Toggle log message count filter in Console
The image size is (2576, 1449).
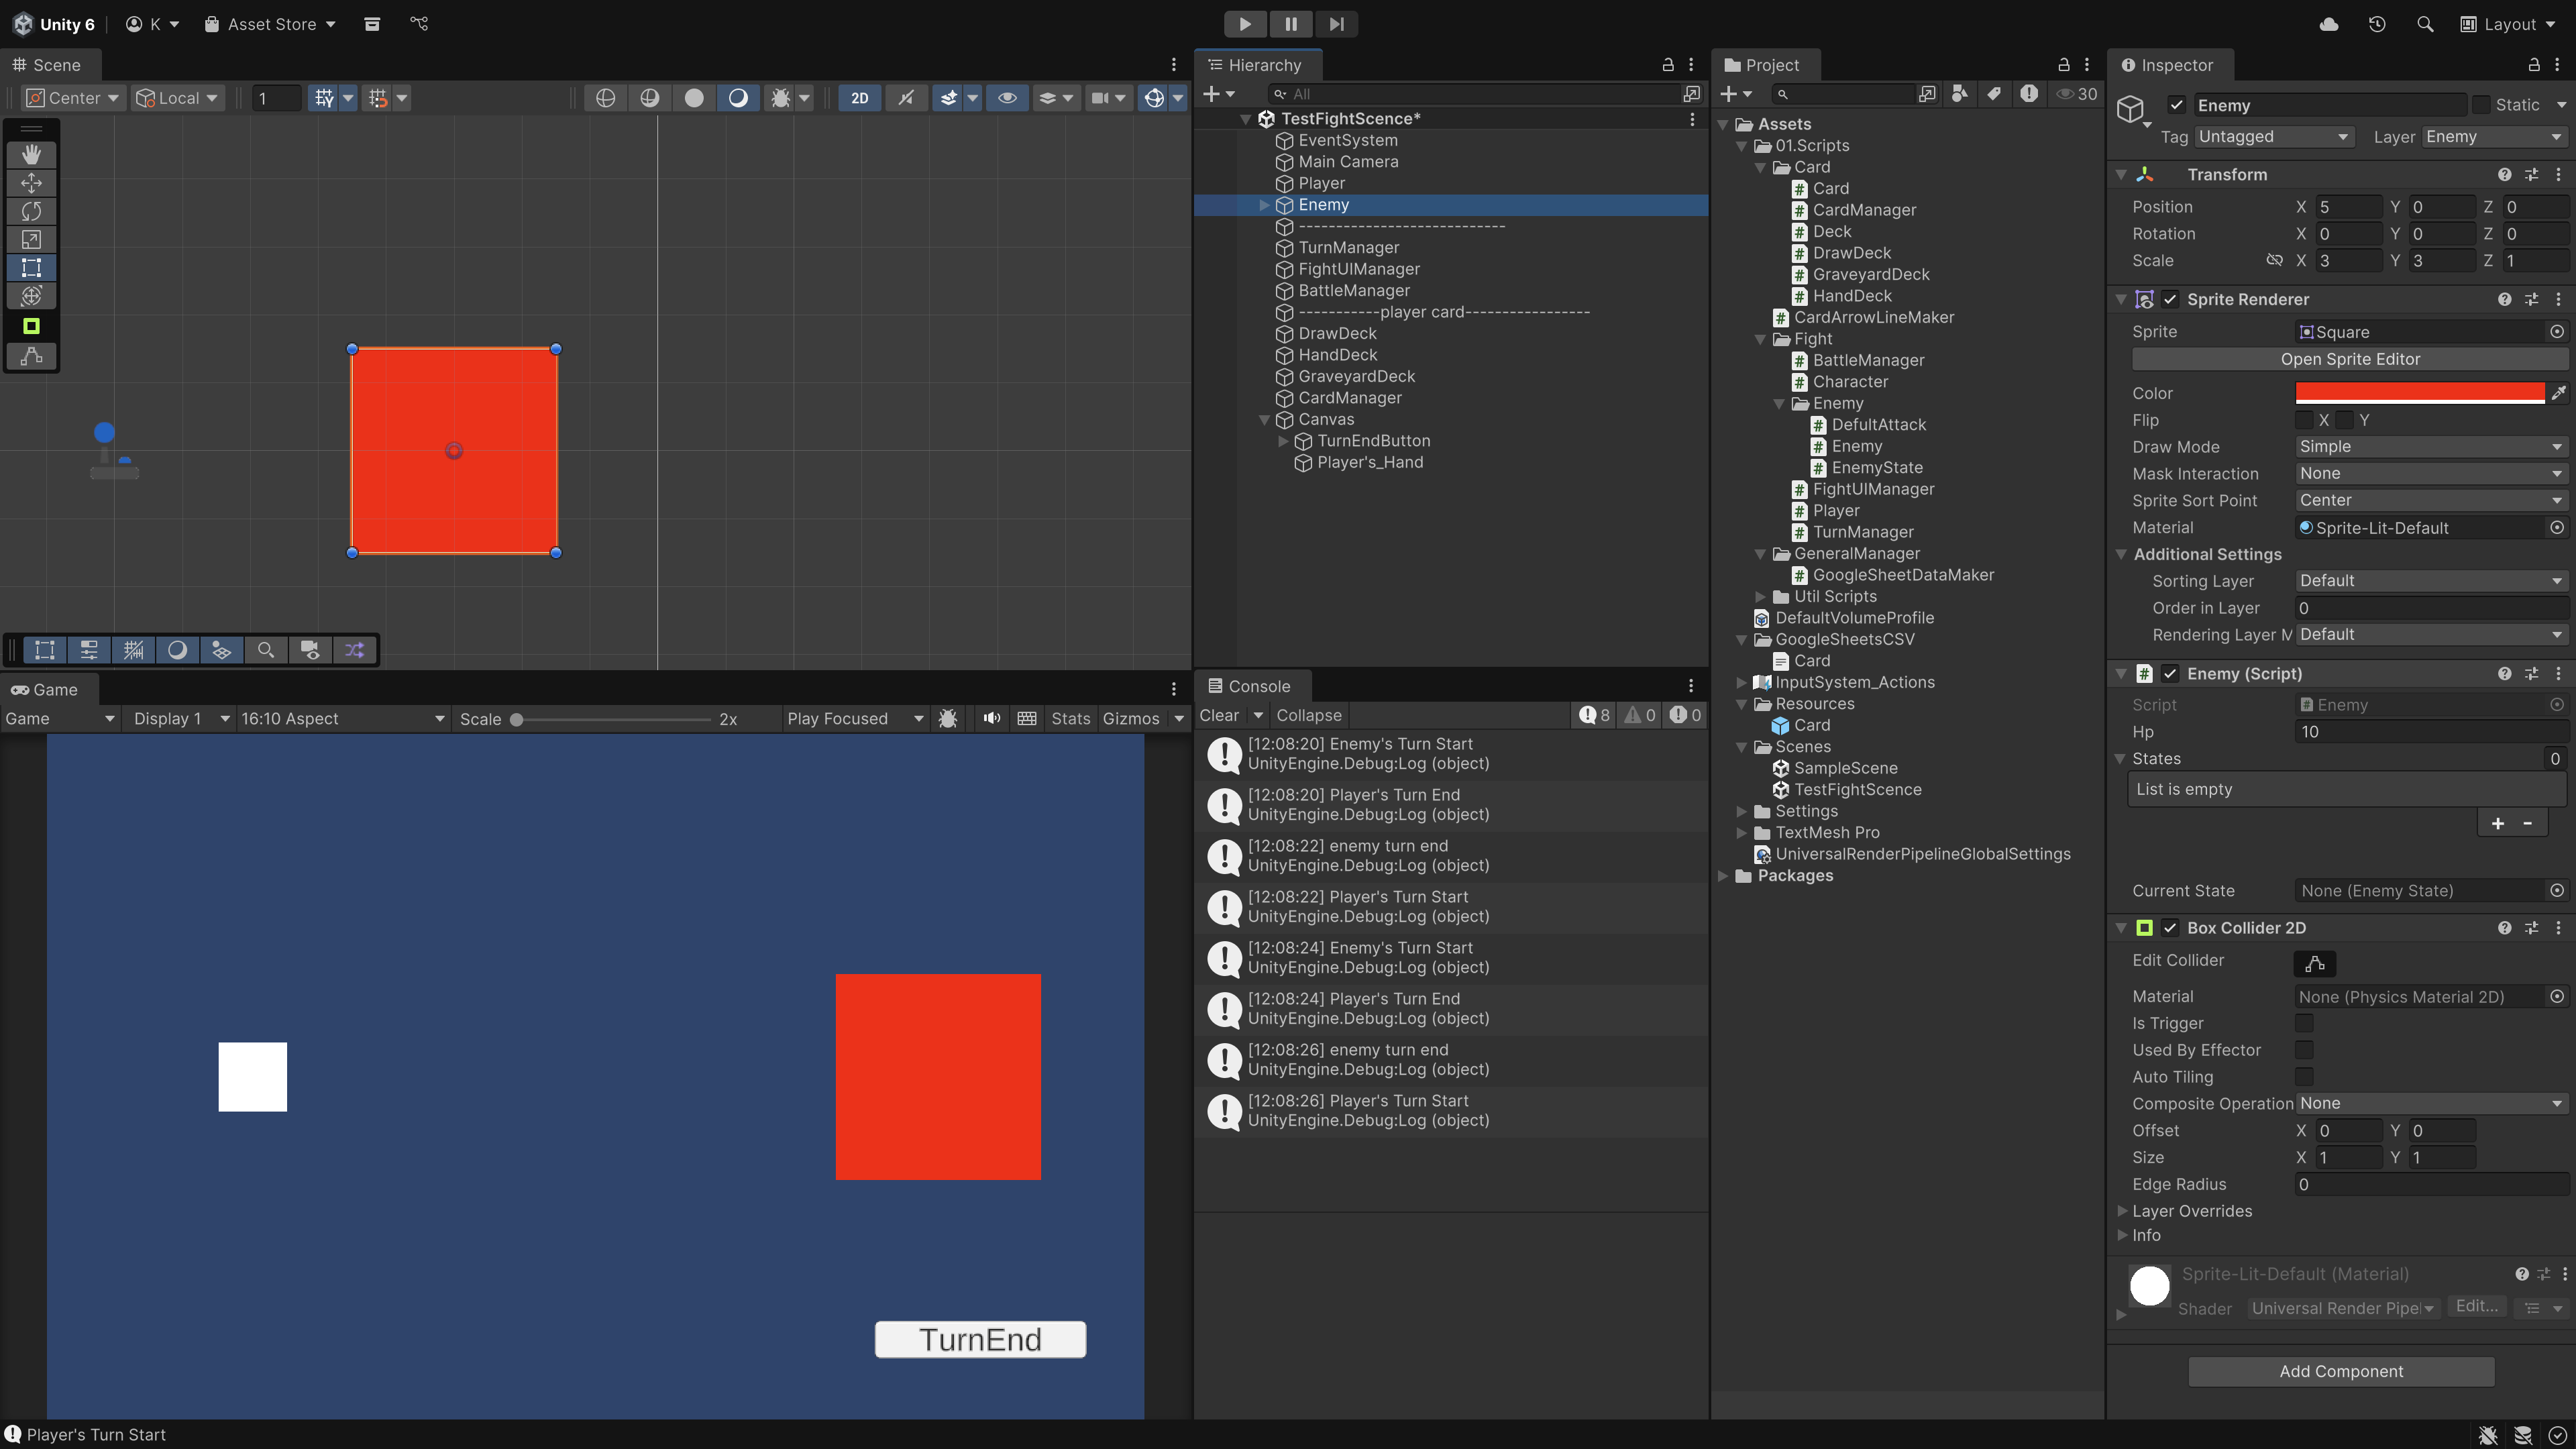tap(1595, 715)
